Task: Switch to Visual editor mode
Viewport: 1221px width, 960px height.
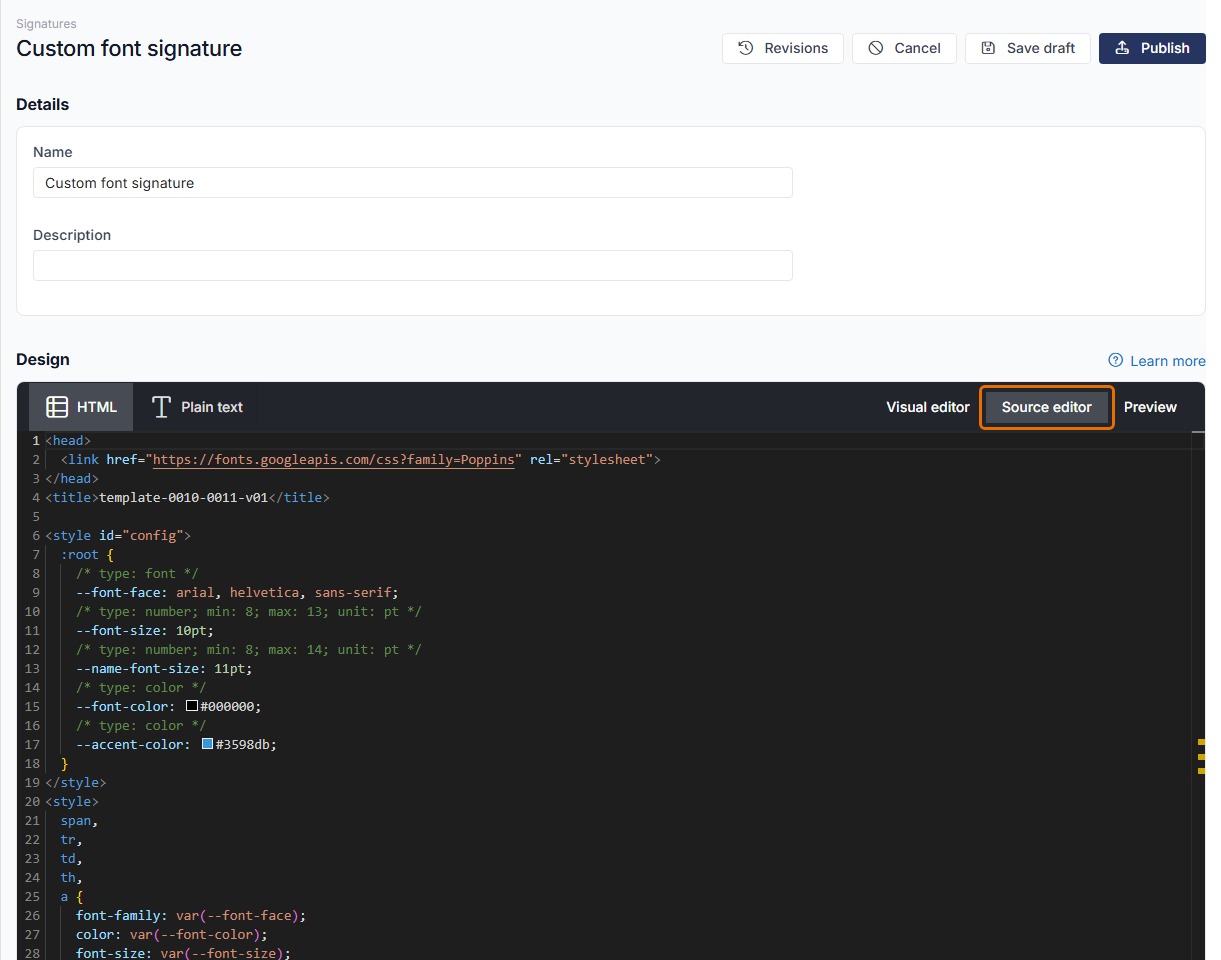Action: coord(928,407)
